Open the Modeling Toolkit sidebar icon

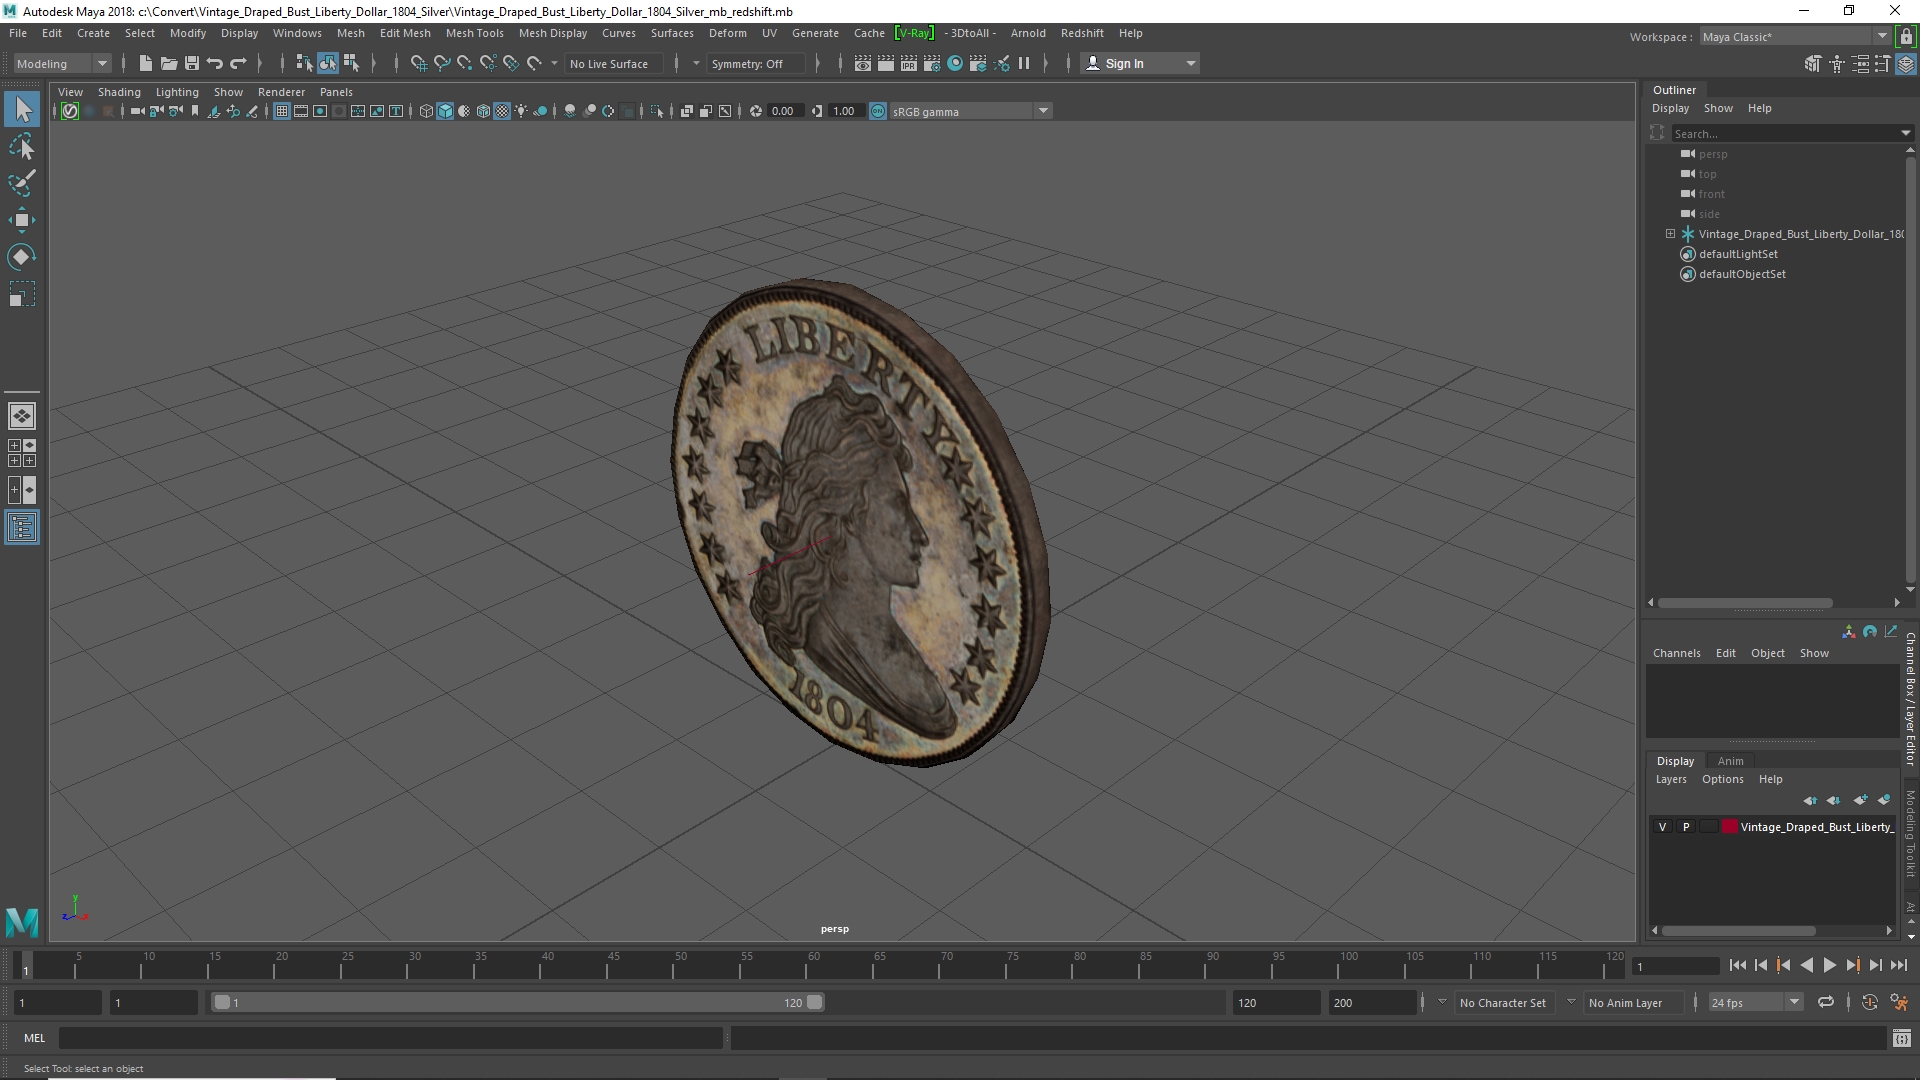click(x=1813, y=64)
